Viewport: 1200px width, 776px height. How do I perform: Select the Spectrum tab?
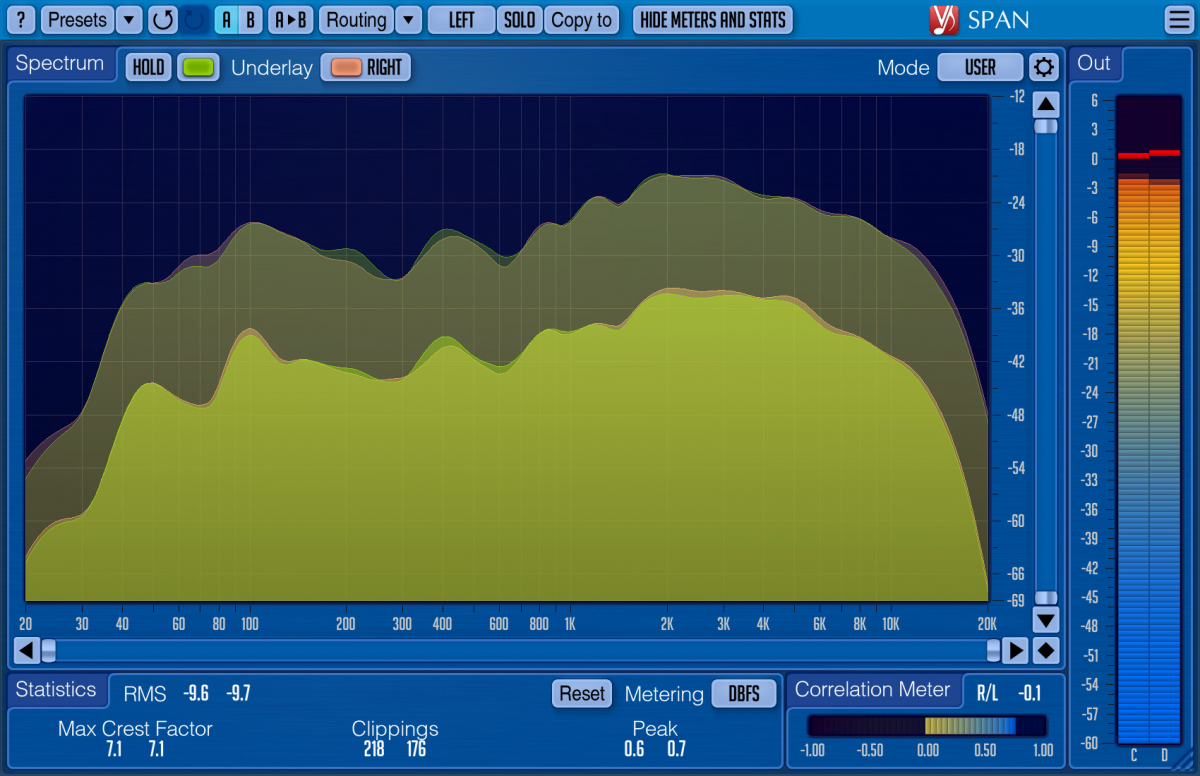(x=60, y=64)
